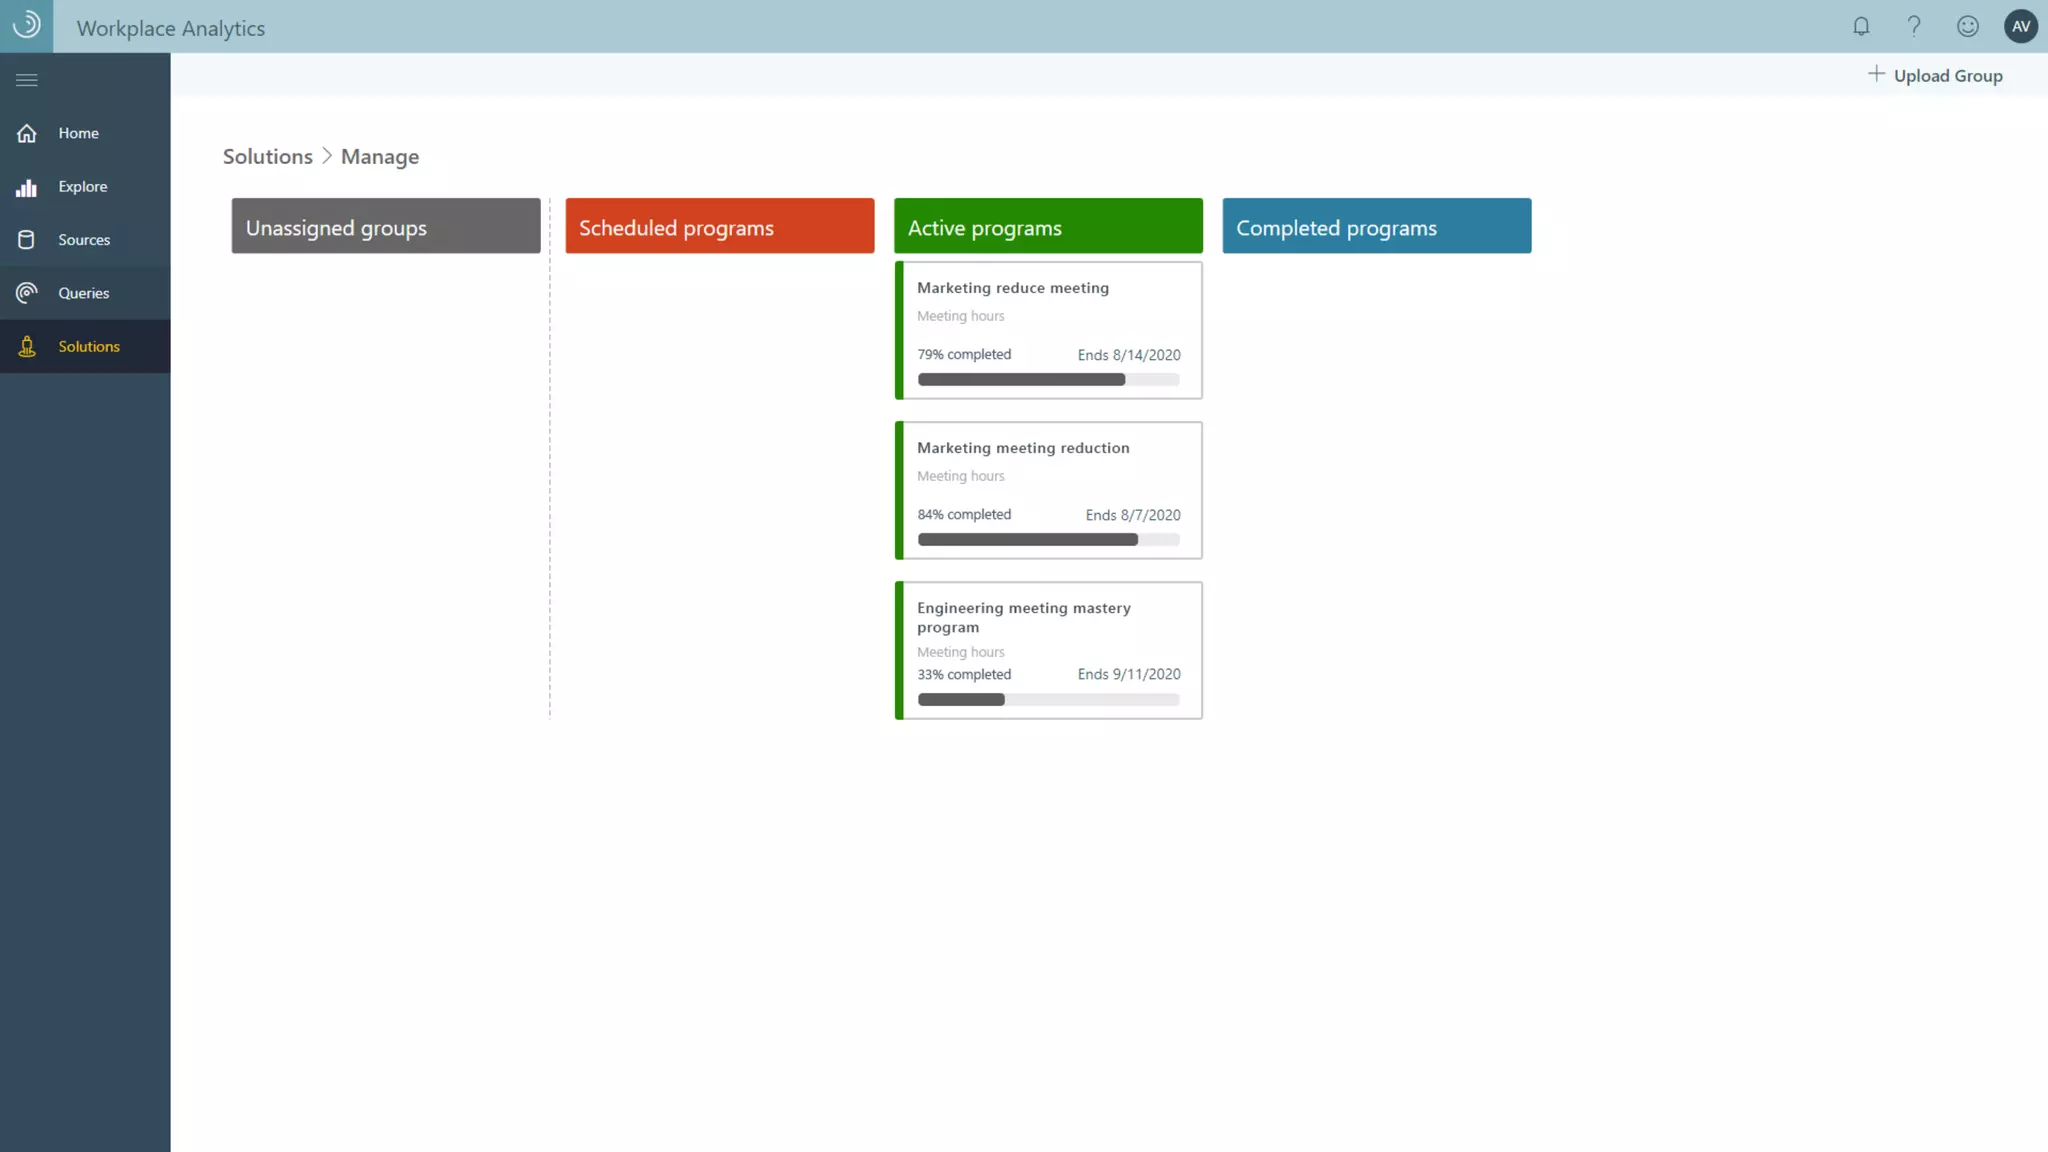Click the Workplace Analytics logo icon

point(26,26)
